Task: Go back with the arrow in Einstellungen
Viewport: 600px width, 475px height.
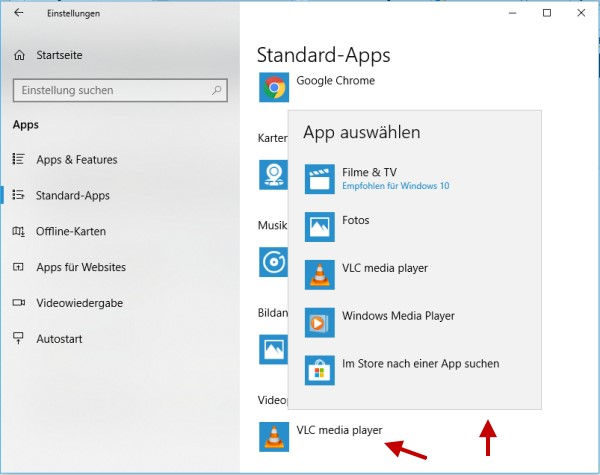Action: coord(18,13)
